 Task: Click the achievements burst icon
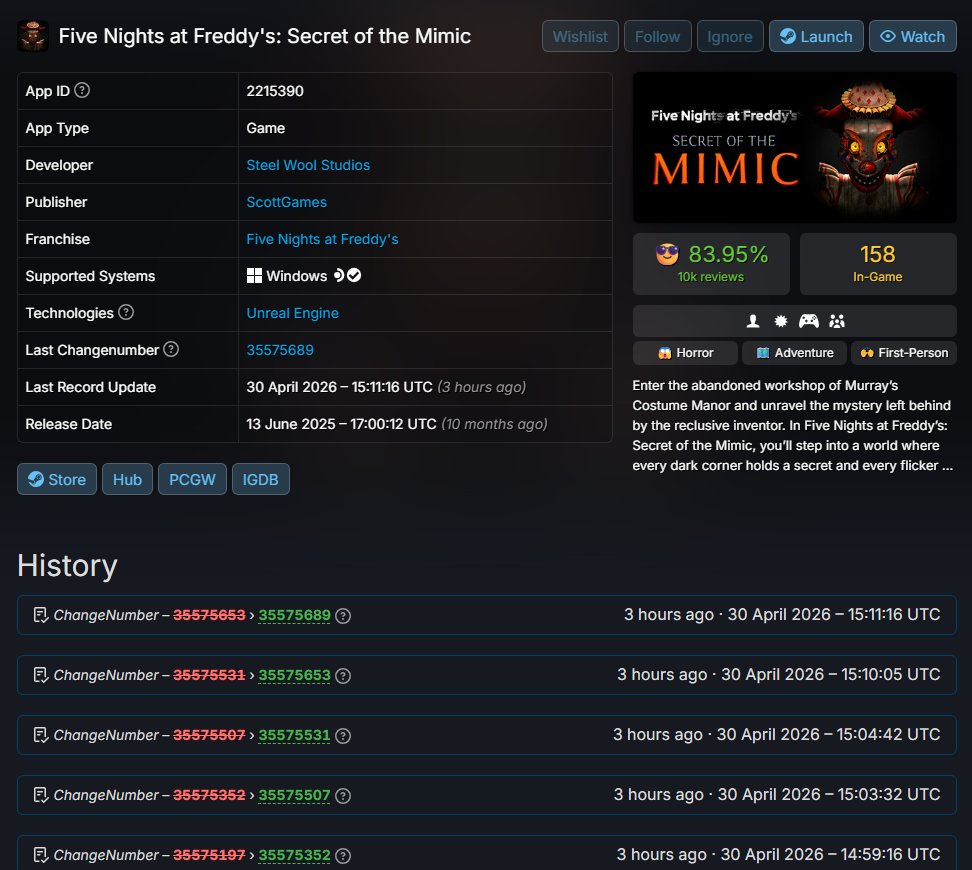[780, 321]
